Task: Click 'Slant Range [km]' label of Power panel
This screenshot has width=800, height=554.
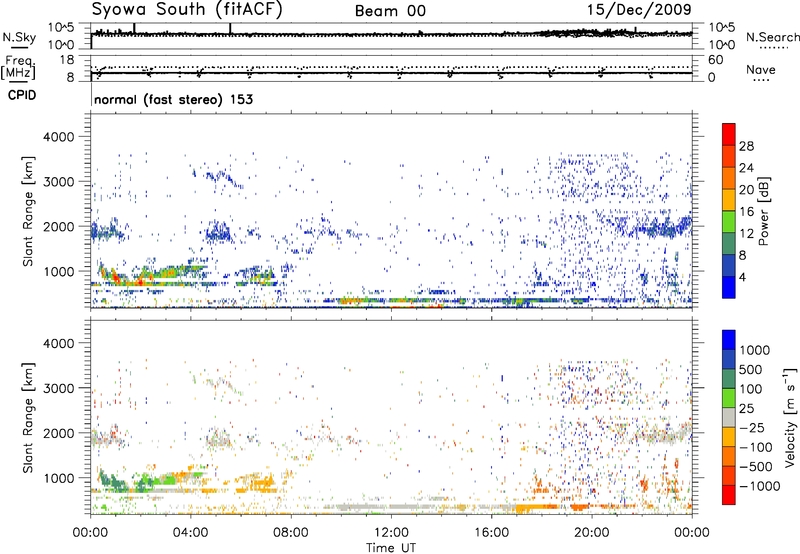Action: point(28,211)
